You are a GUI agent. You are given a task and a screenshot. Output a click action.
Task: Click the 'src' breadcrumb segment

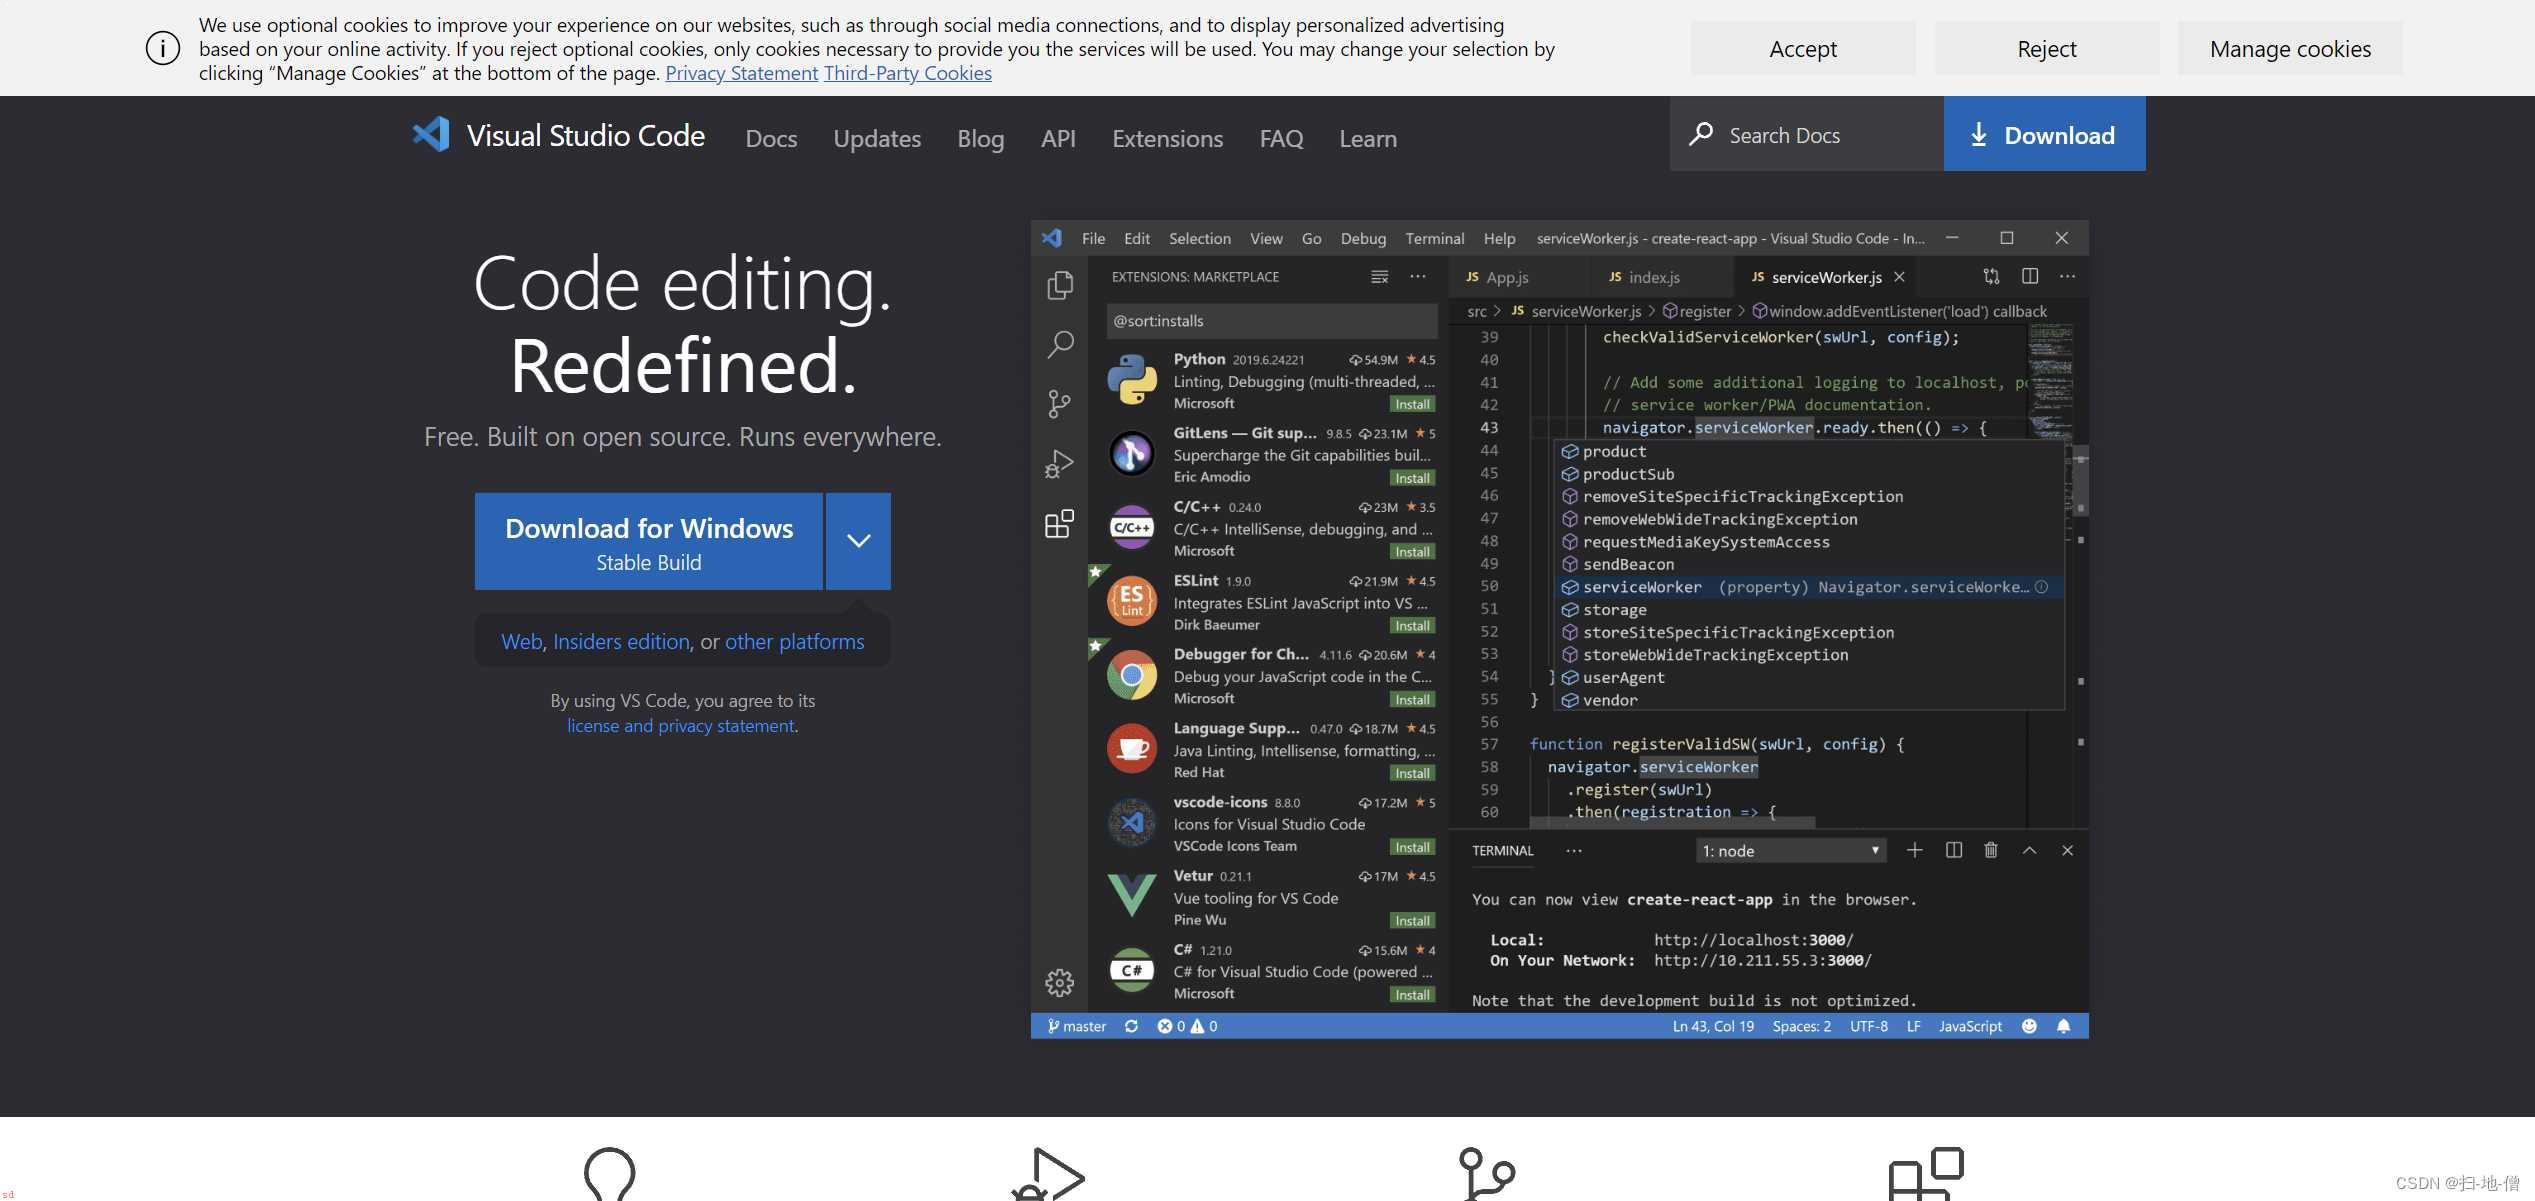1477,311
